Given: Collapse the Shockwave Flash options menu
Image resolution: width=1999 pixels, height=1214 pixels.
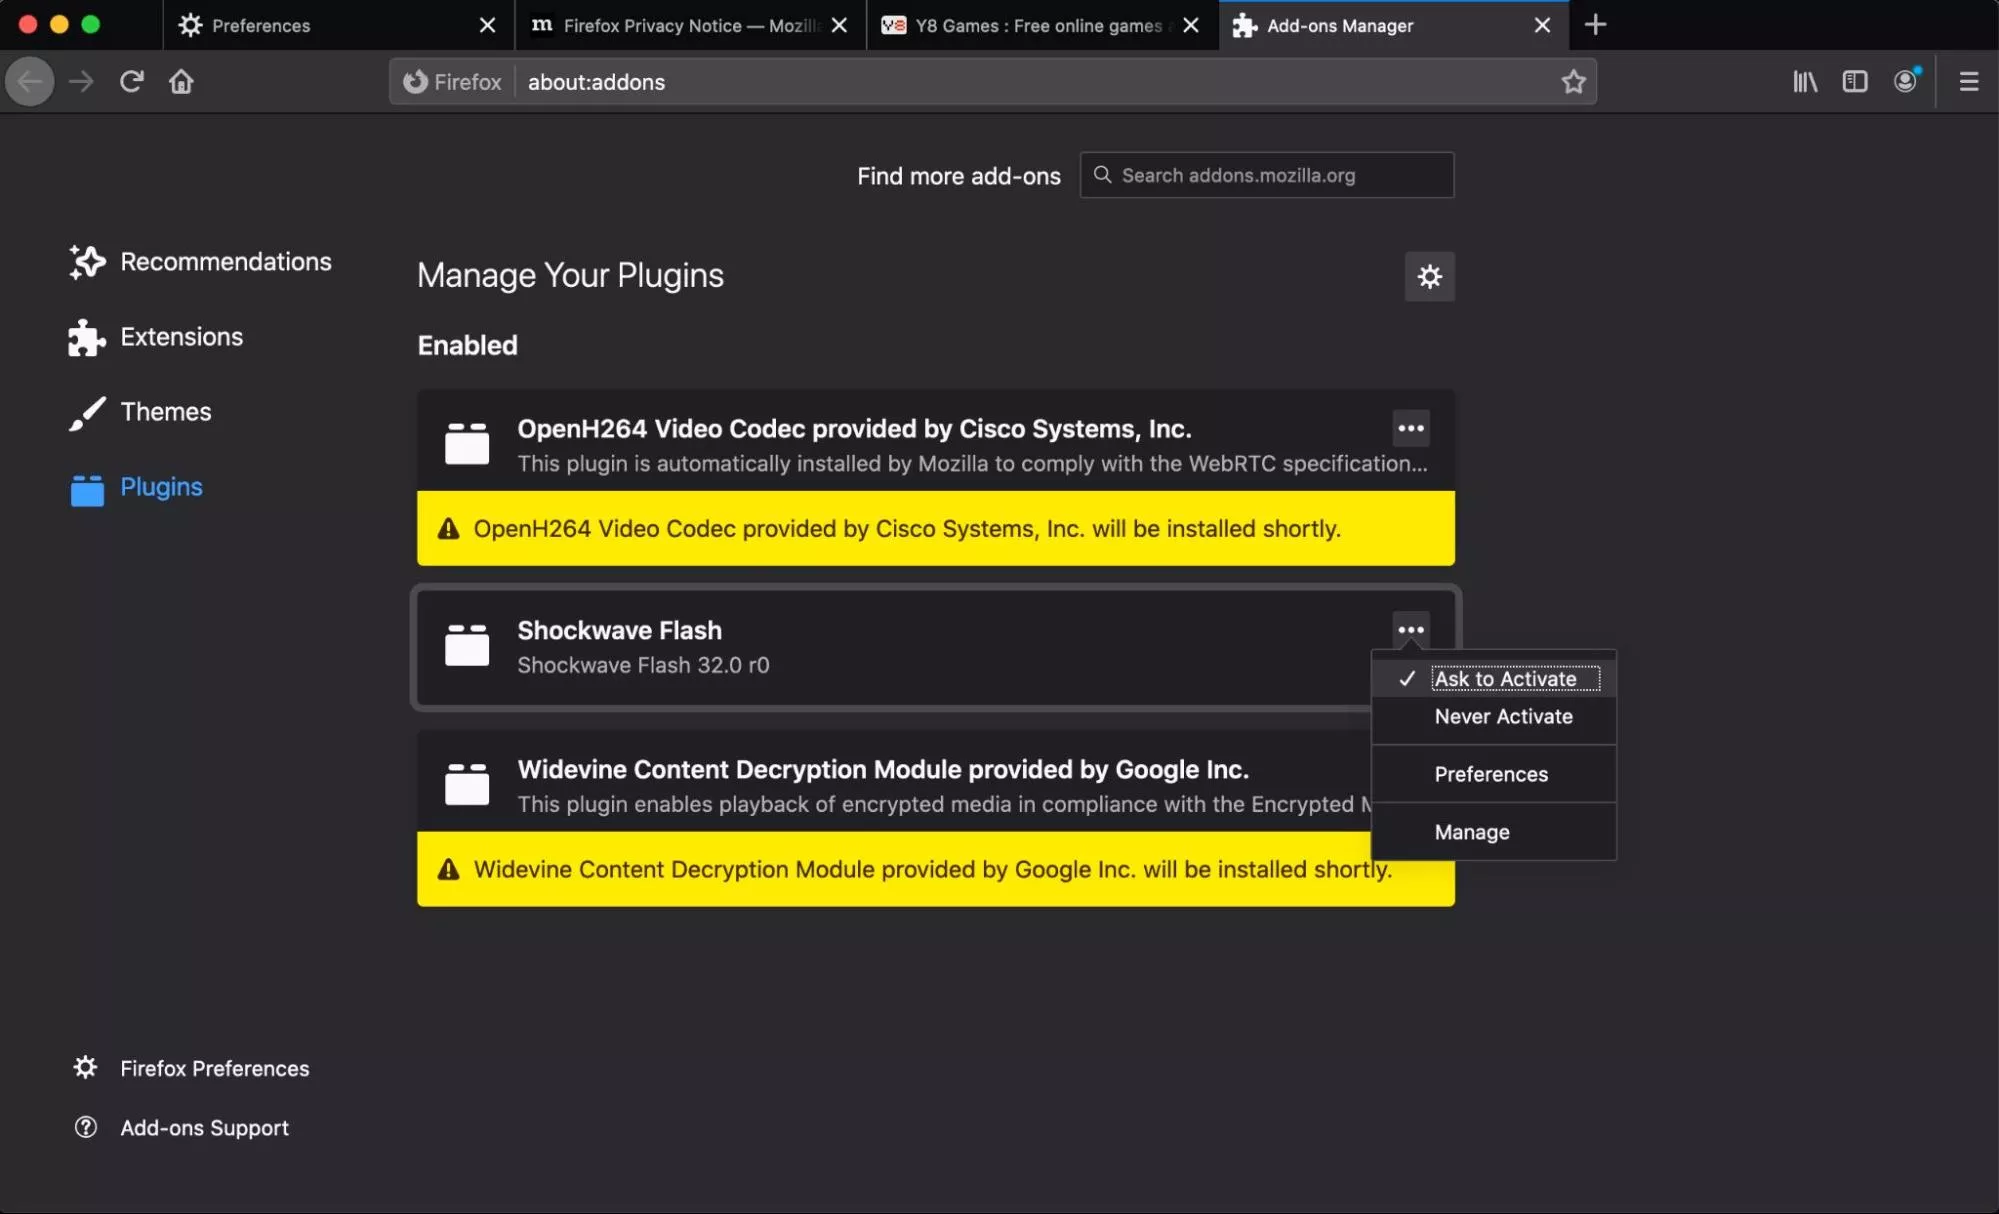Looking at the screenshot, I should point(1410,630).
